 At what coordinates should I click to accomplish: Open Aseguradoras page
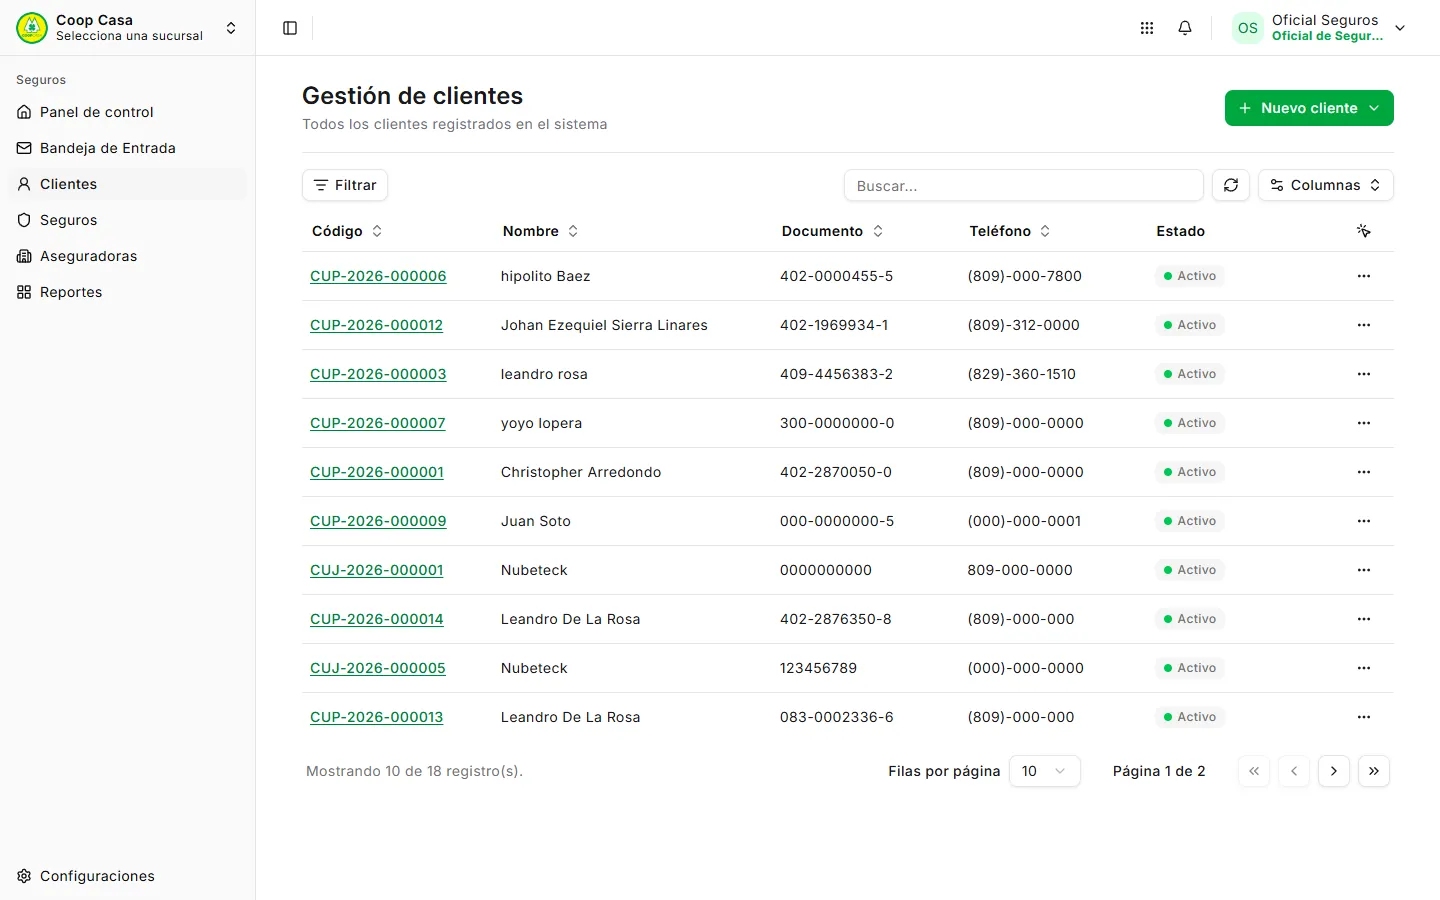coord(128,256)
